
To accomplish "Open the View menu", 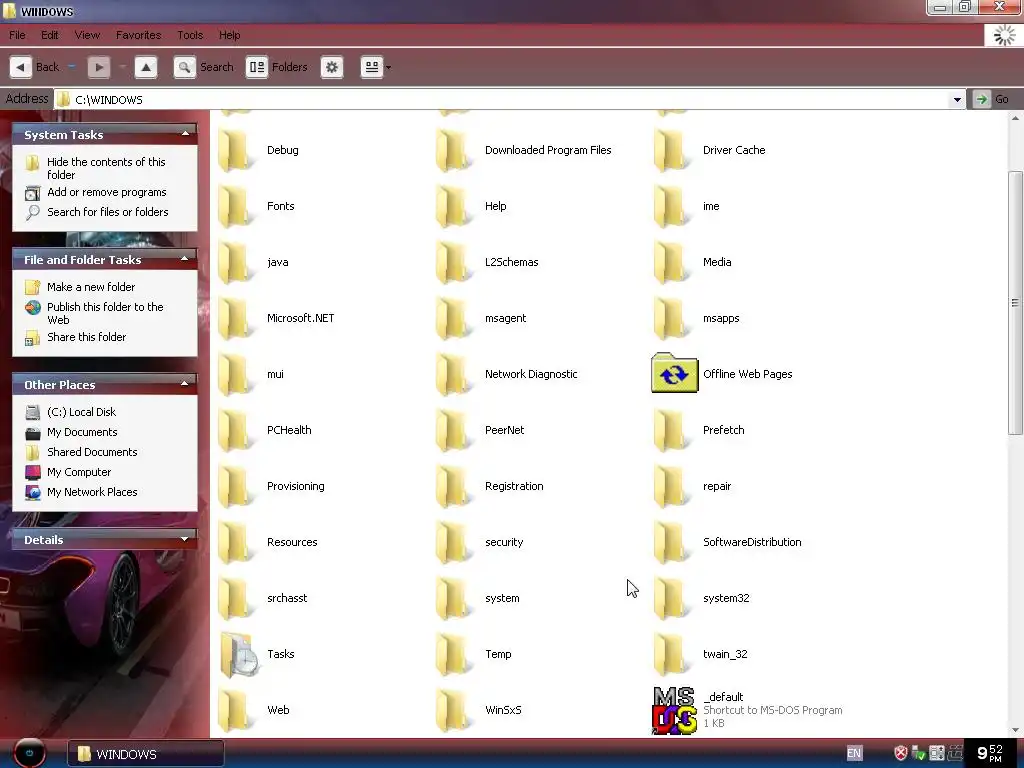I will click(x=87, y=35).
